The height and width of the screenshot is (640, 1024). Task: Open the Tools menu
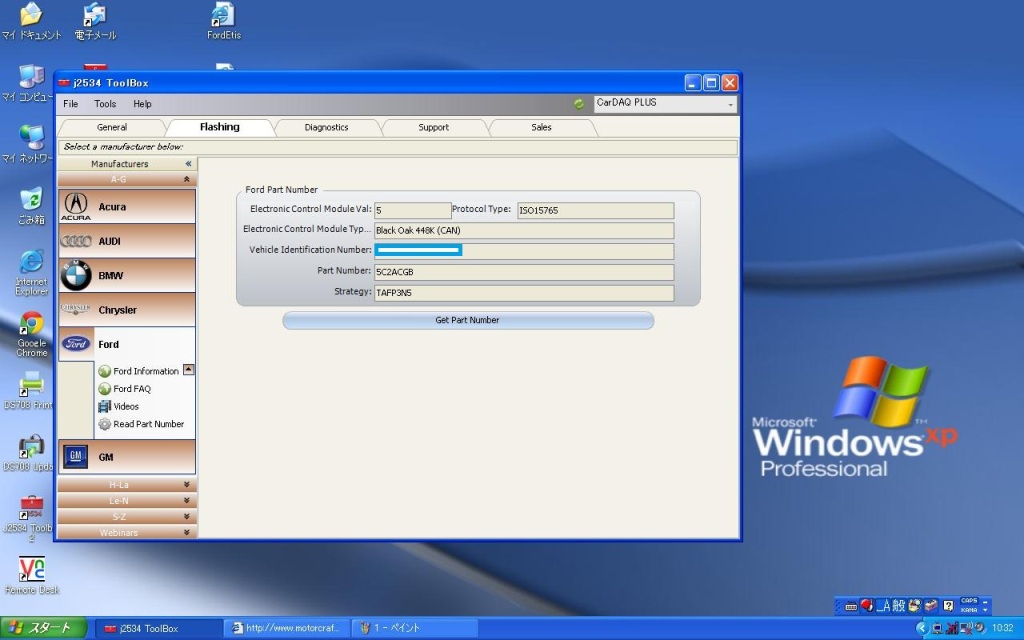click(x=105, y=104)
